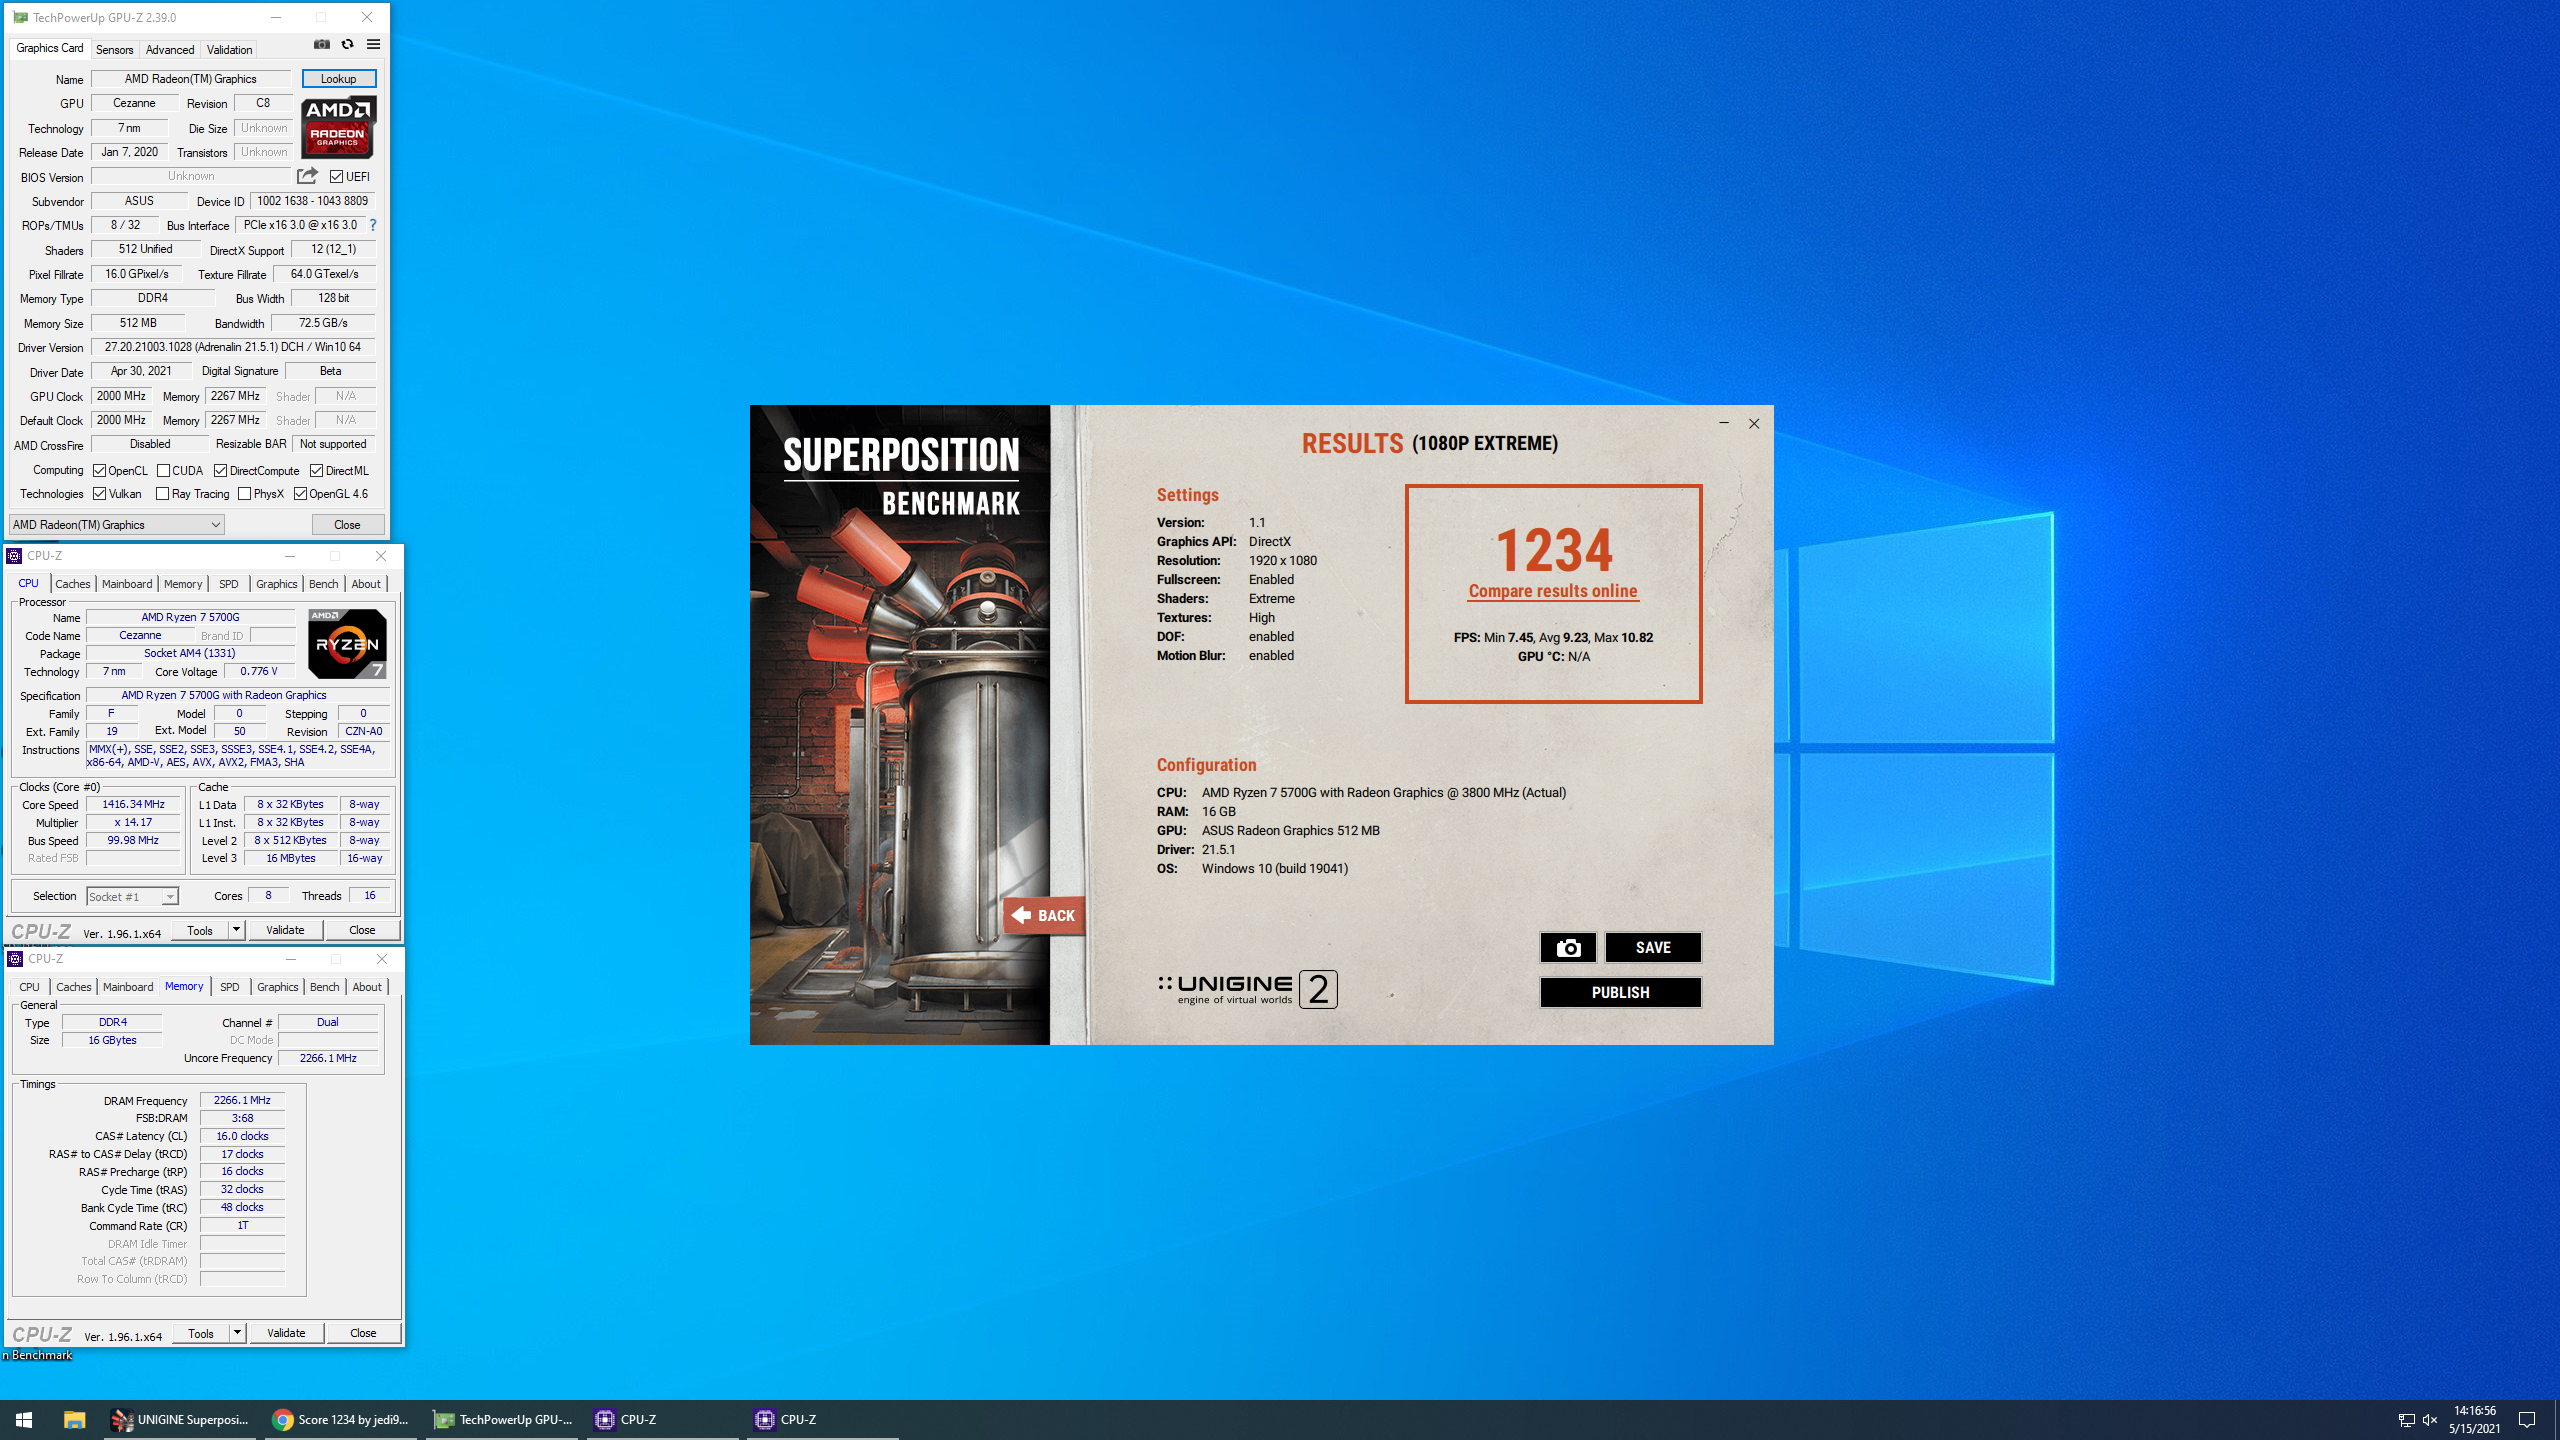
Task: Open File Explorer from the taskbar
Action: tap(74, 1419)
